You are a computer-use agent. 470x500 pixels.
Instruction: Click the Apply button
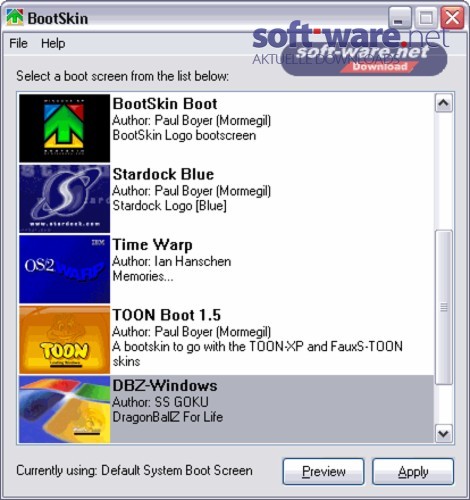click(413, 471)
